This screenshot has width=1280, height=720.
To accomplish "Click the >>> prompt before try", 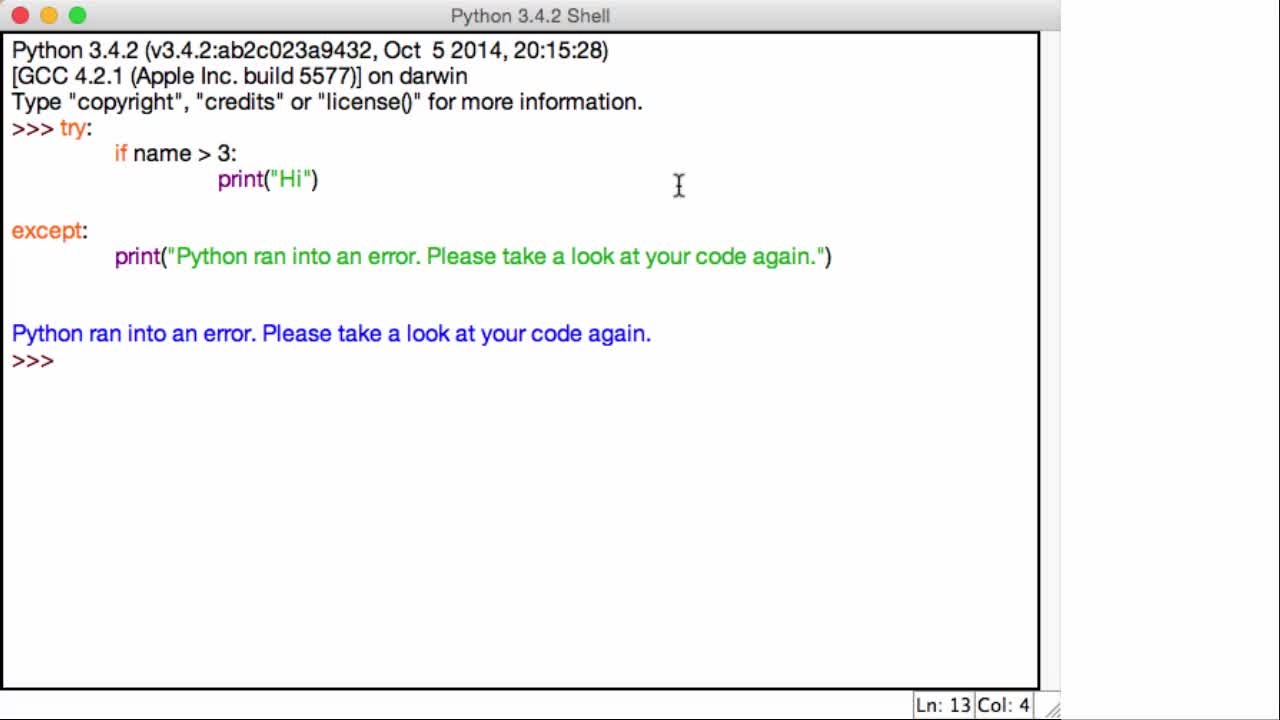I will click(33, 128).
